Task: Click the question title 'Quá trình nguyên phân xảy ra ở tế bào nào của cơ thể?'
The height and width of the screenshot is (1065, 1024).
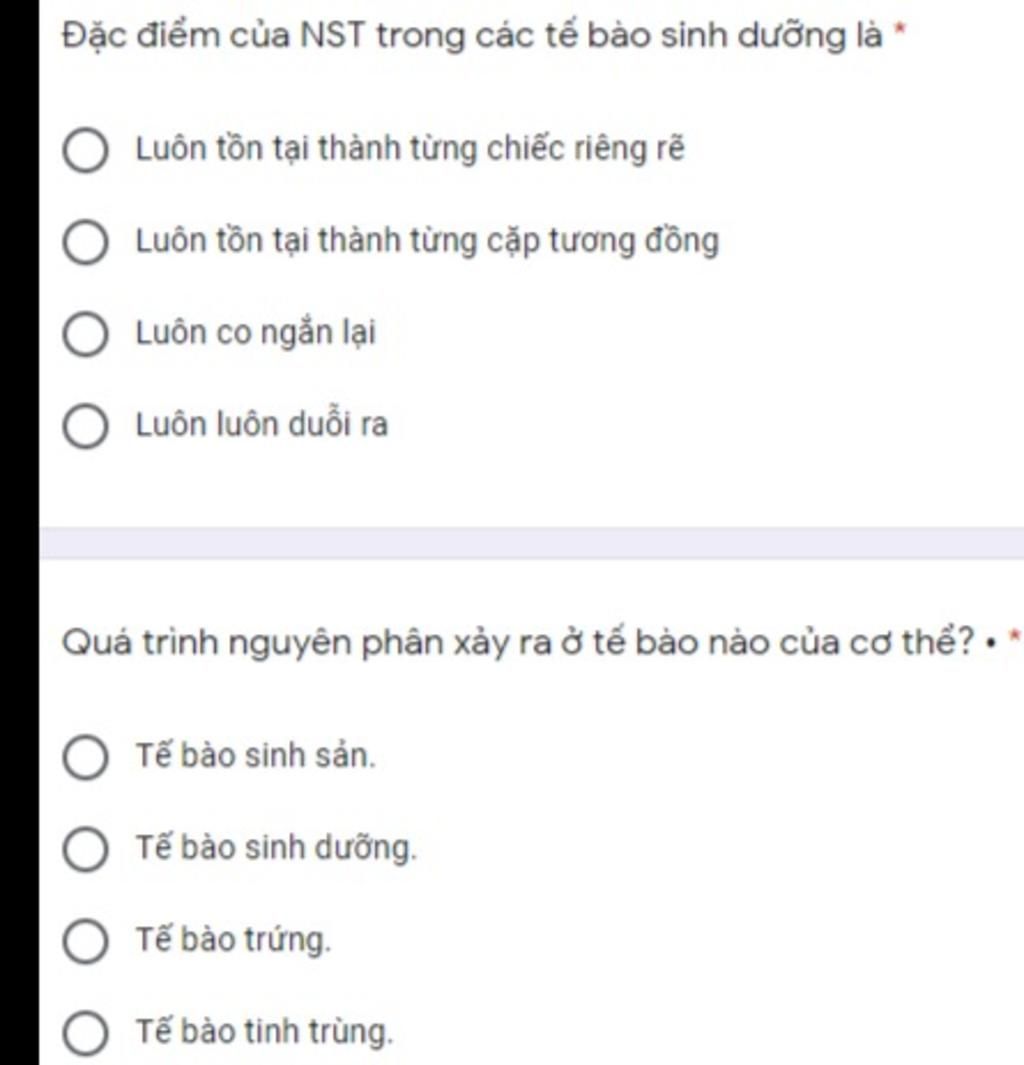Action: (518, 643)
